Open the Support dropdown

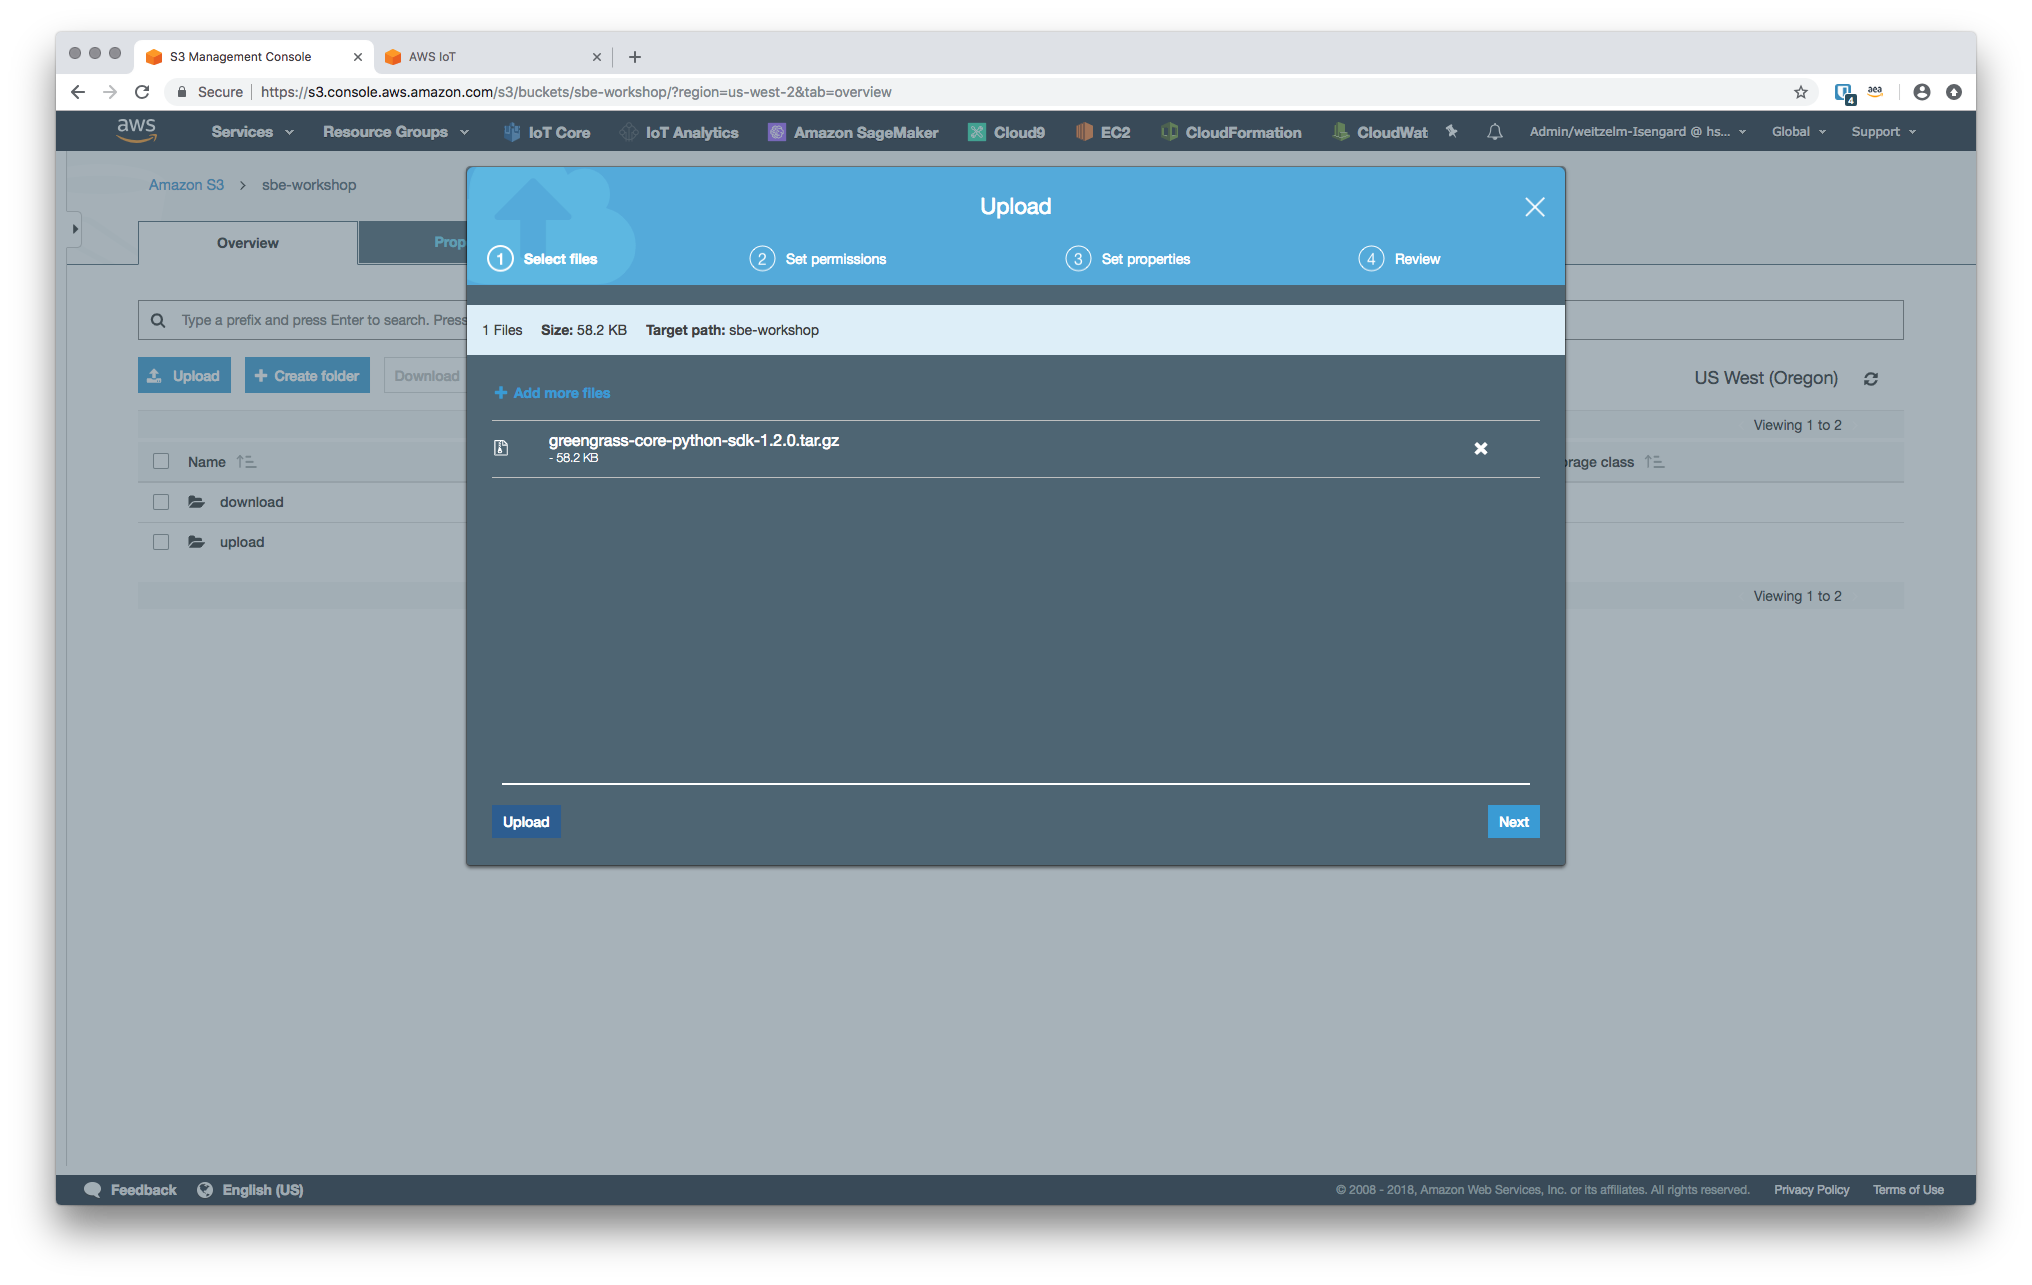[x=1884, y=132]
